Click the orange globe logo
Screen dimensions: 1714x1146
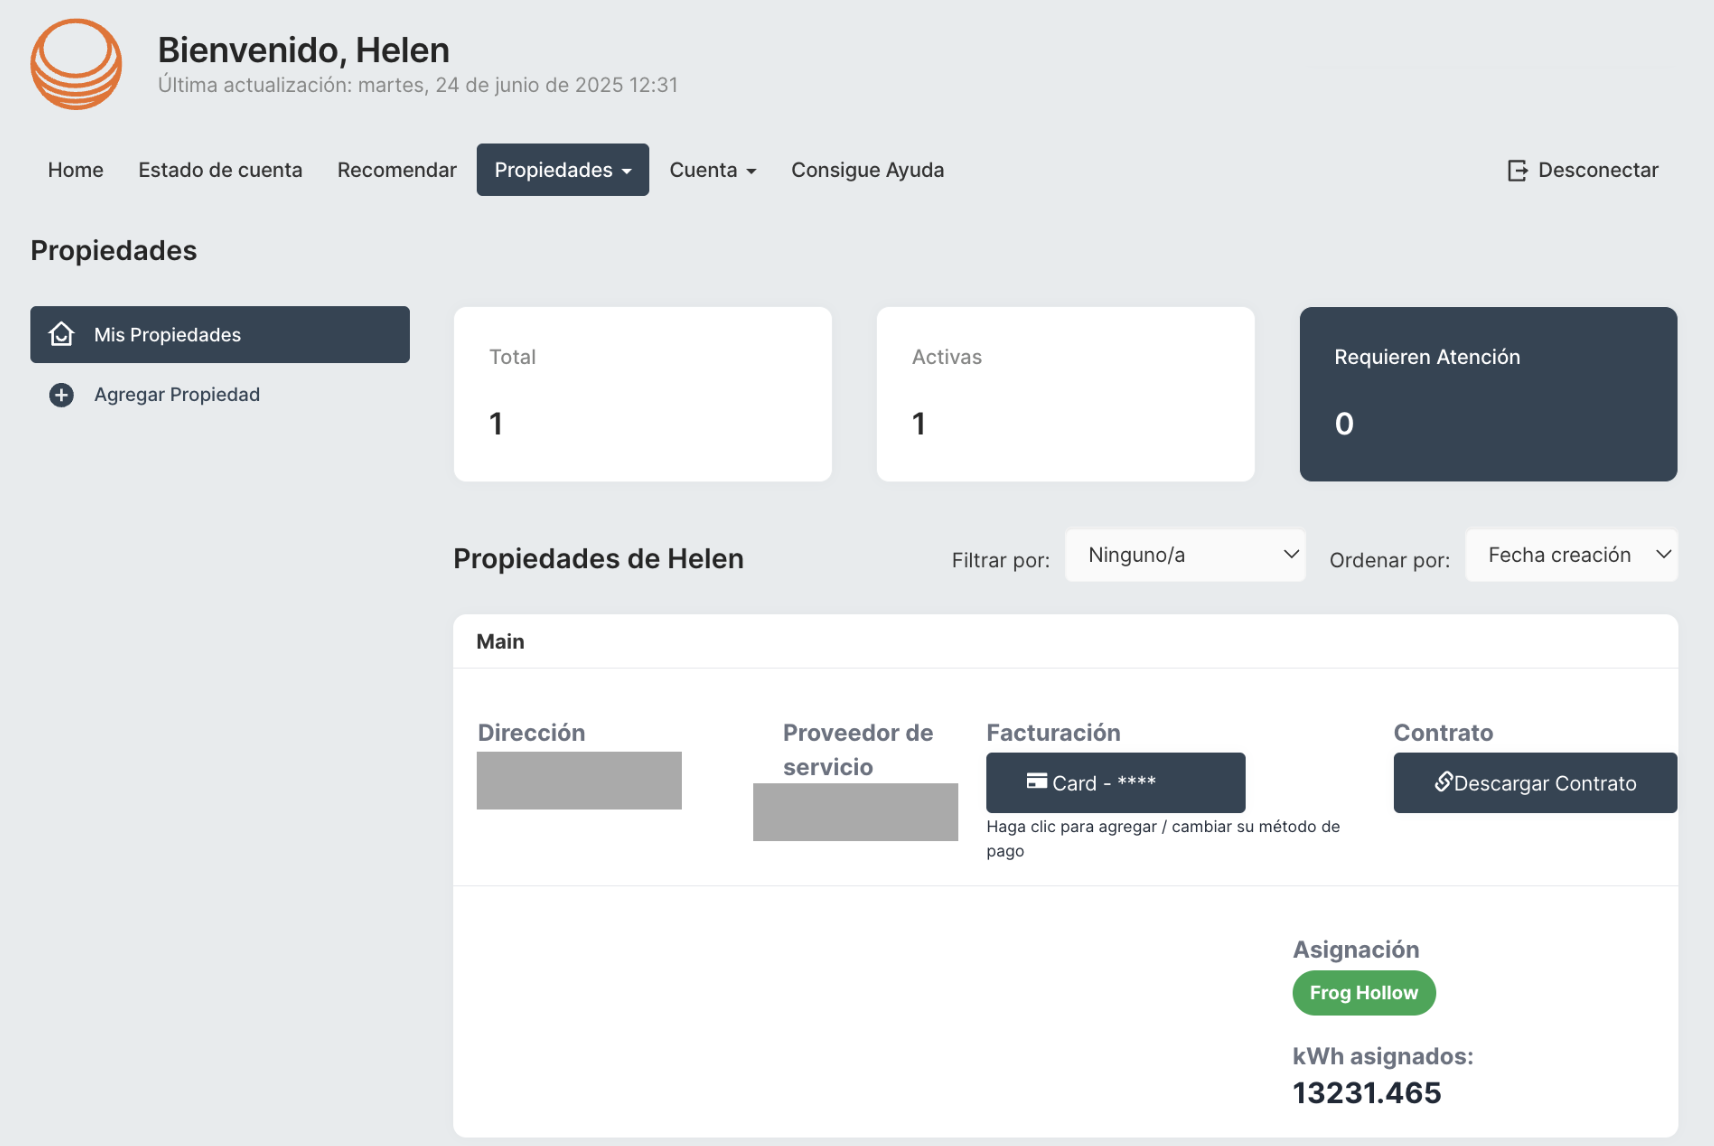coord(76,64)
